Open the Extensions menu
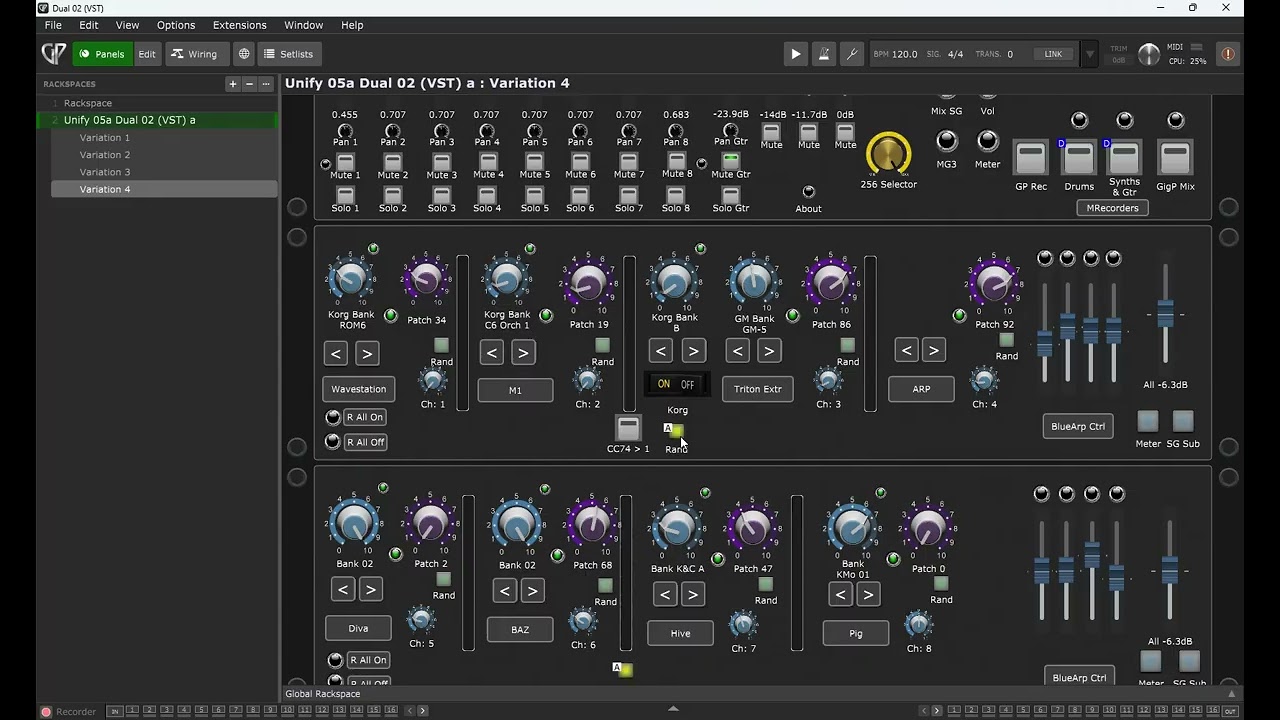This screenshot has width=1280, height=720. [x=240, y=25]
